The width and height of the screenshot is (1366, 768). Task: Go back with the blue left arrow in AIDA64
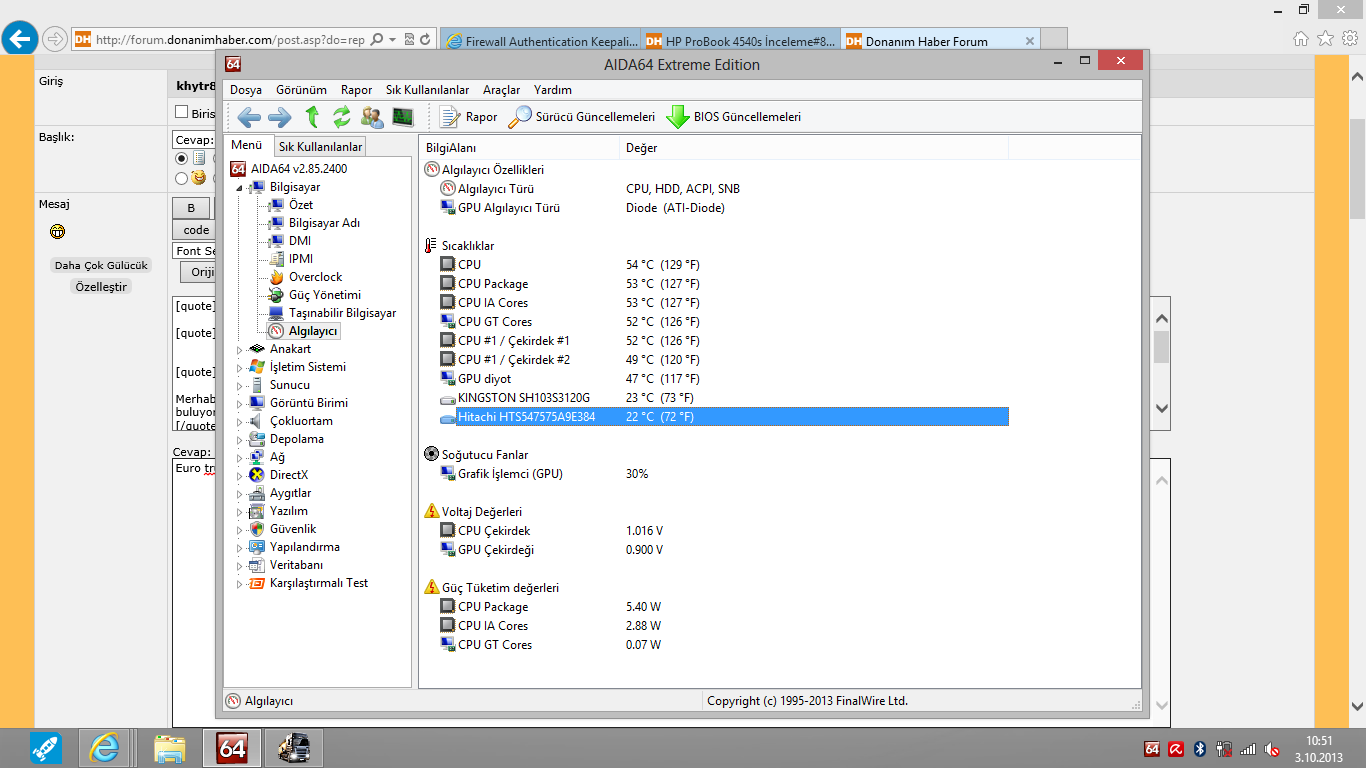[x=249, y=117]
